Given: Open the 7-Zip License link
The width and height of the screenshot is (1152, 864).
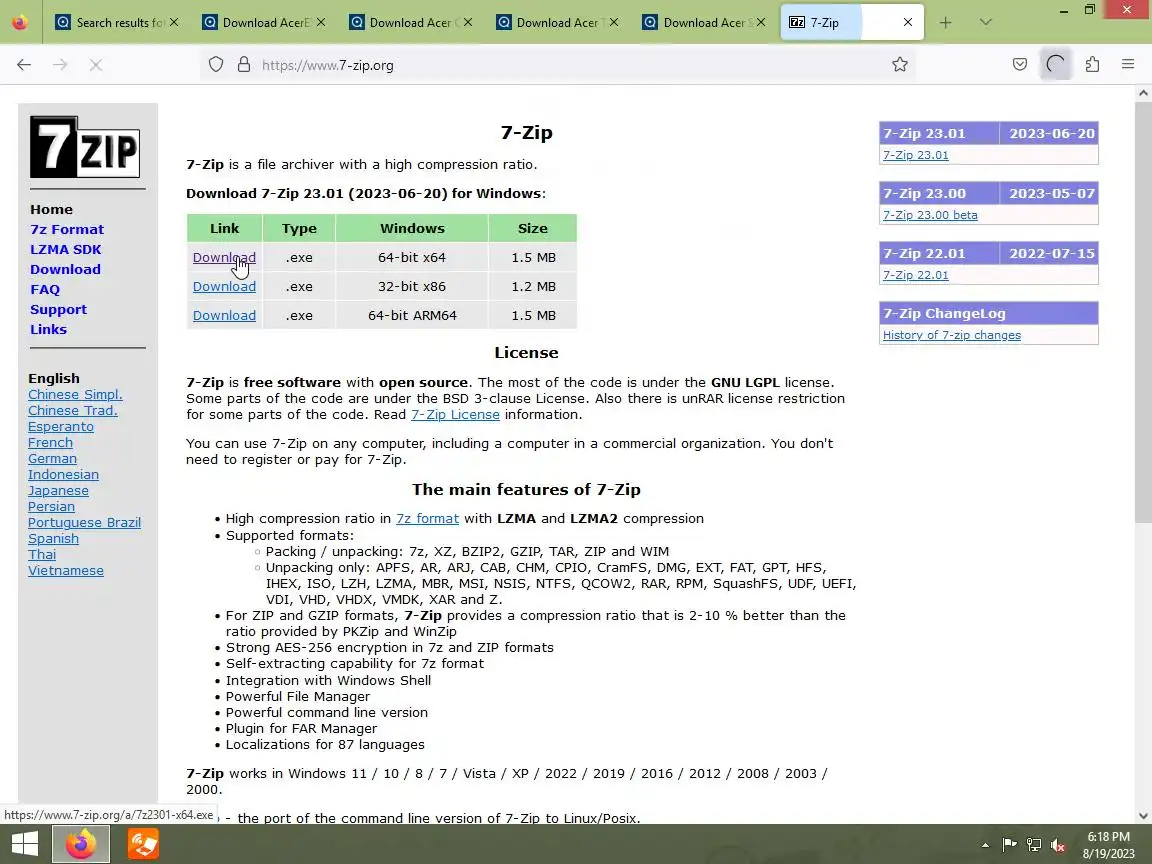Looking at the screenshot, I should (455, 414).
